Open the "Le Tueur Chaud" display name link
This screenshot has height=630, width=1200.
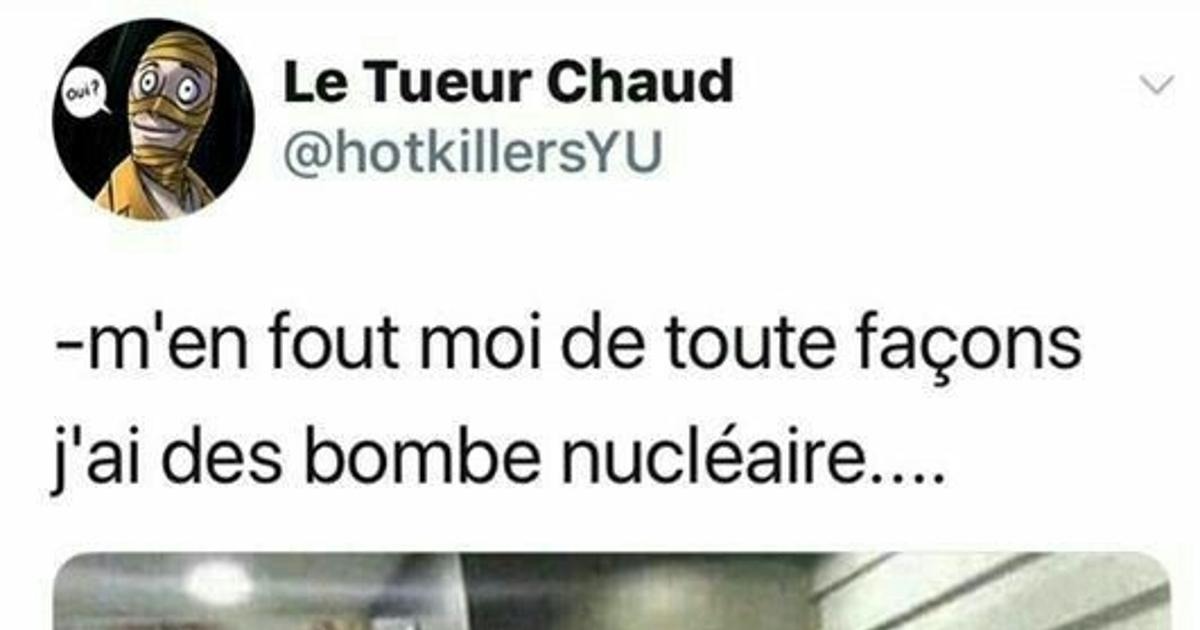508,83
